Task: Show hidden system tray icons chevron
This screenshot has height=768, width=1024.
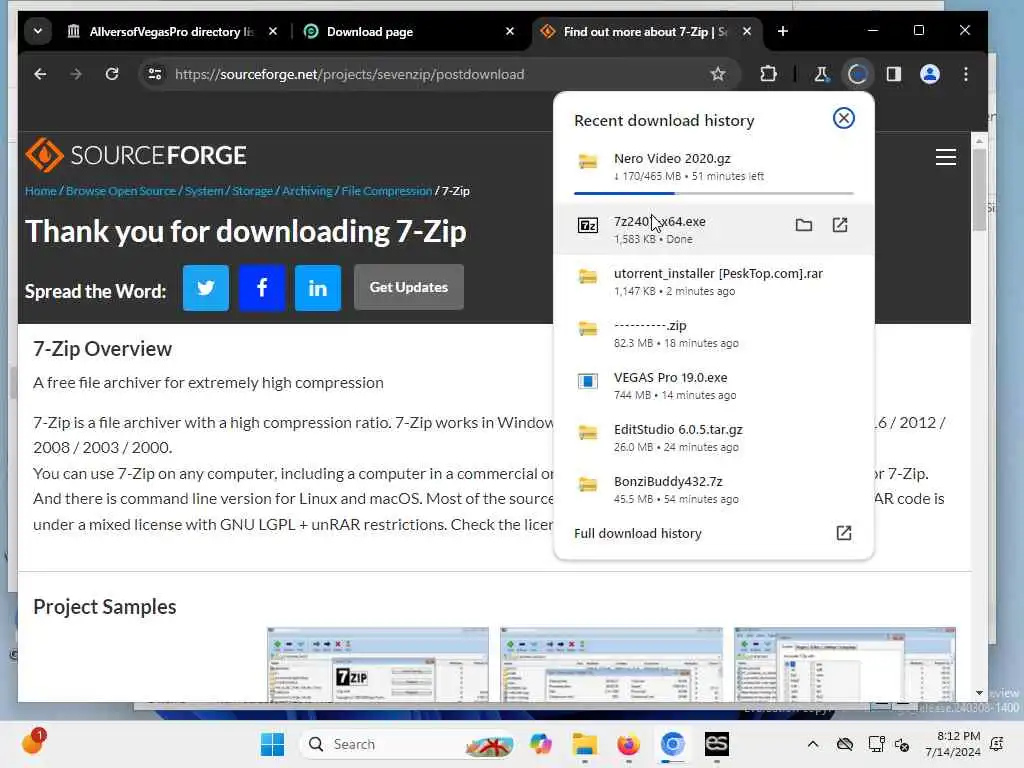Action: [812, 744]
